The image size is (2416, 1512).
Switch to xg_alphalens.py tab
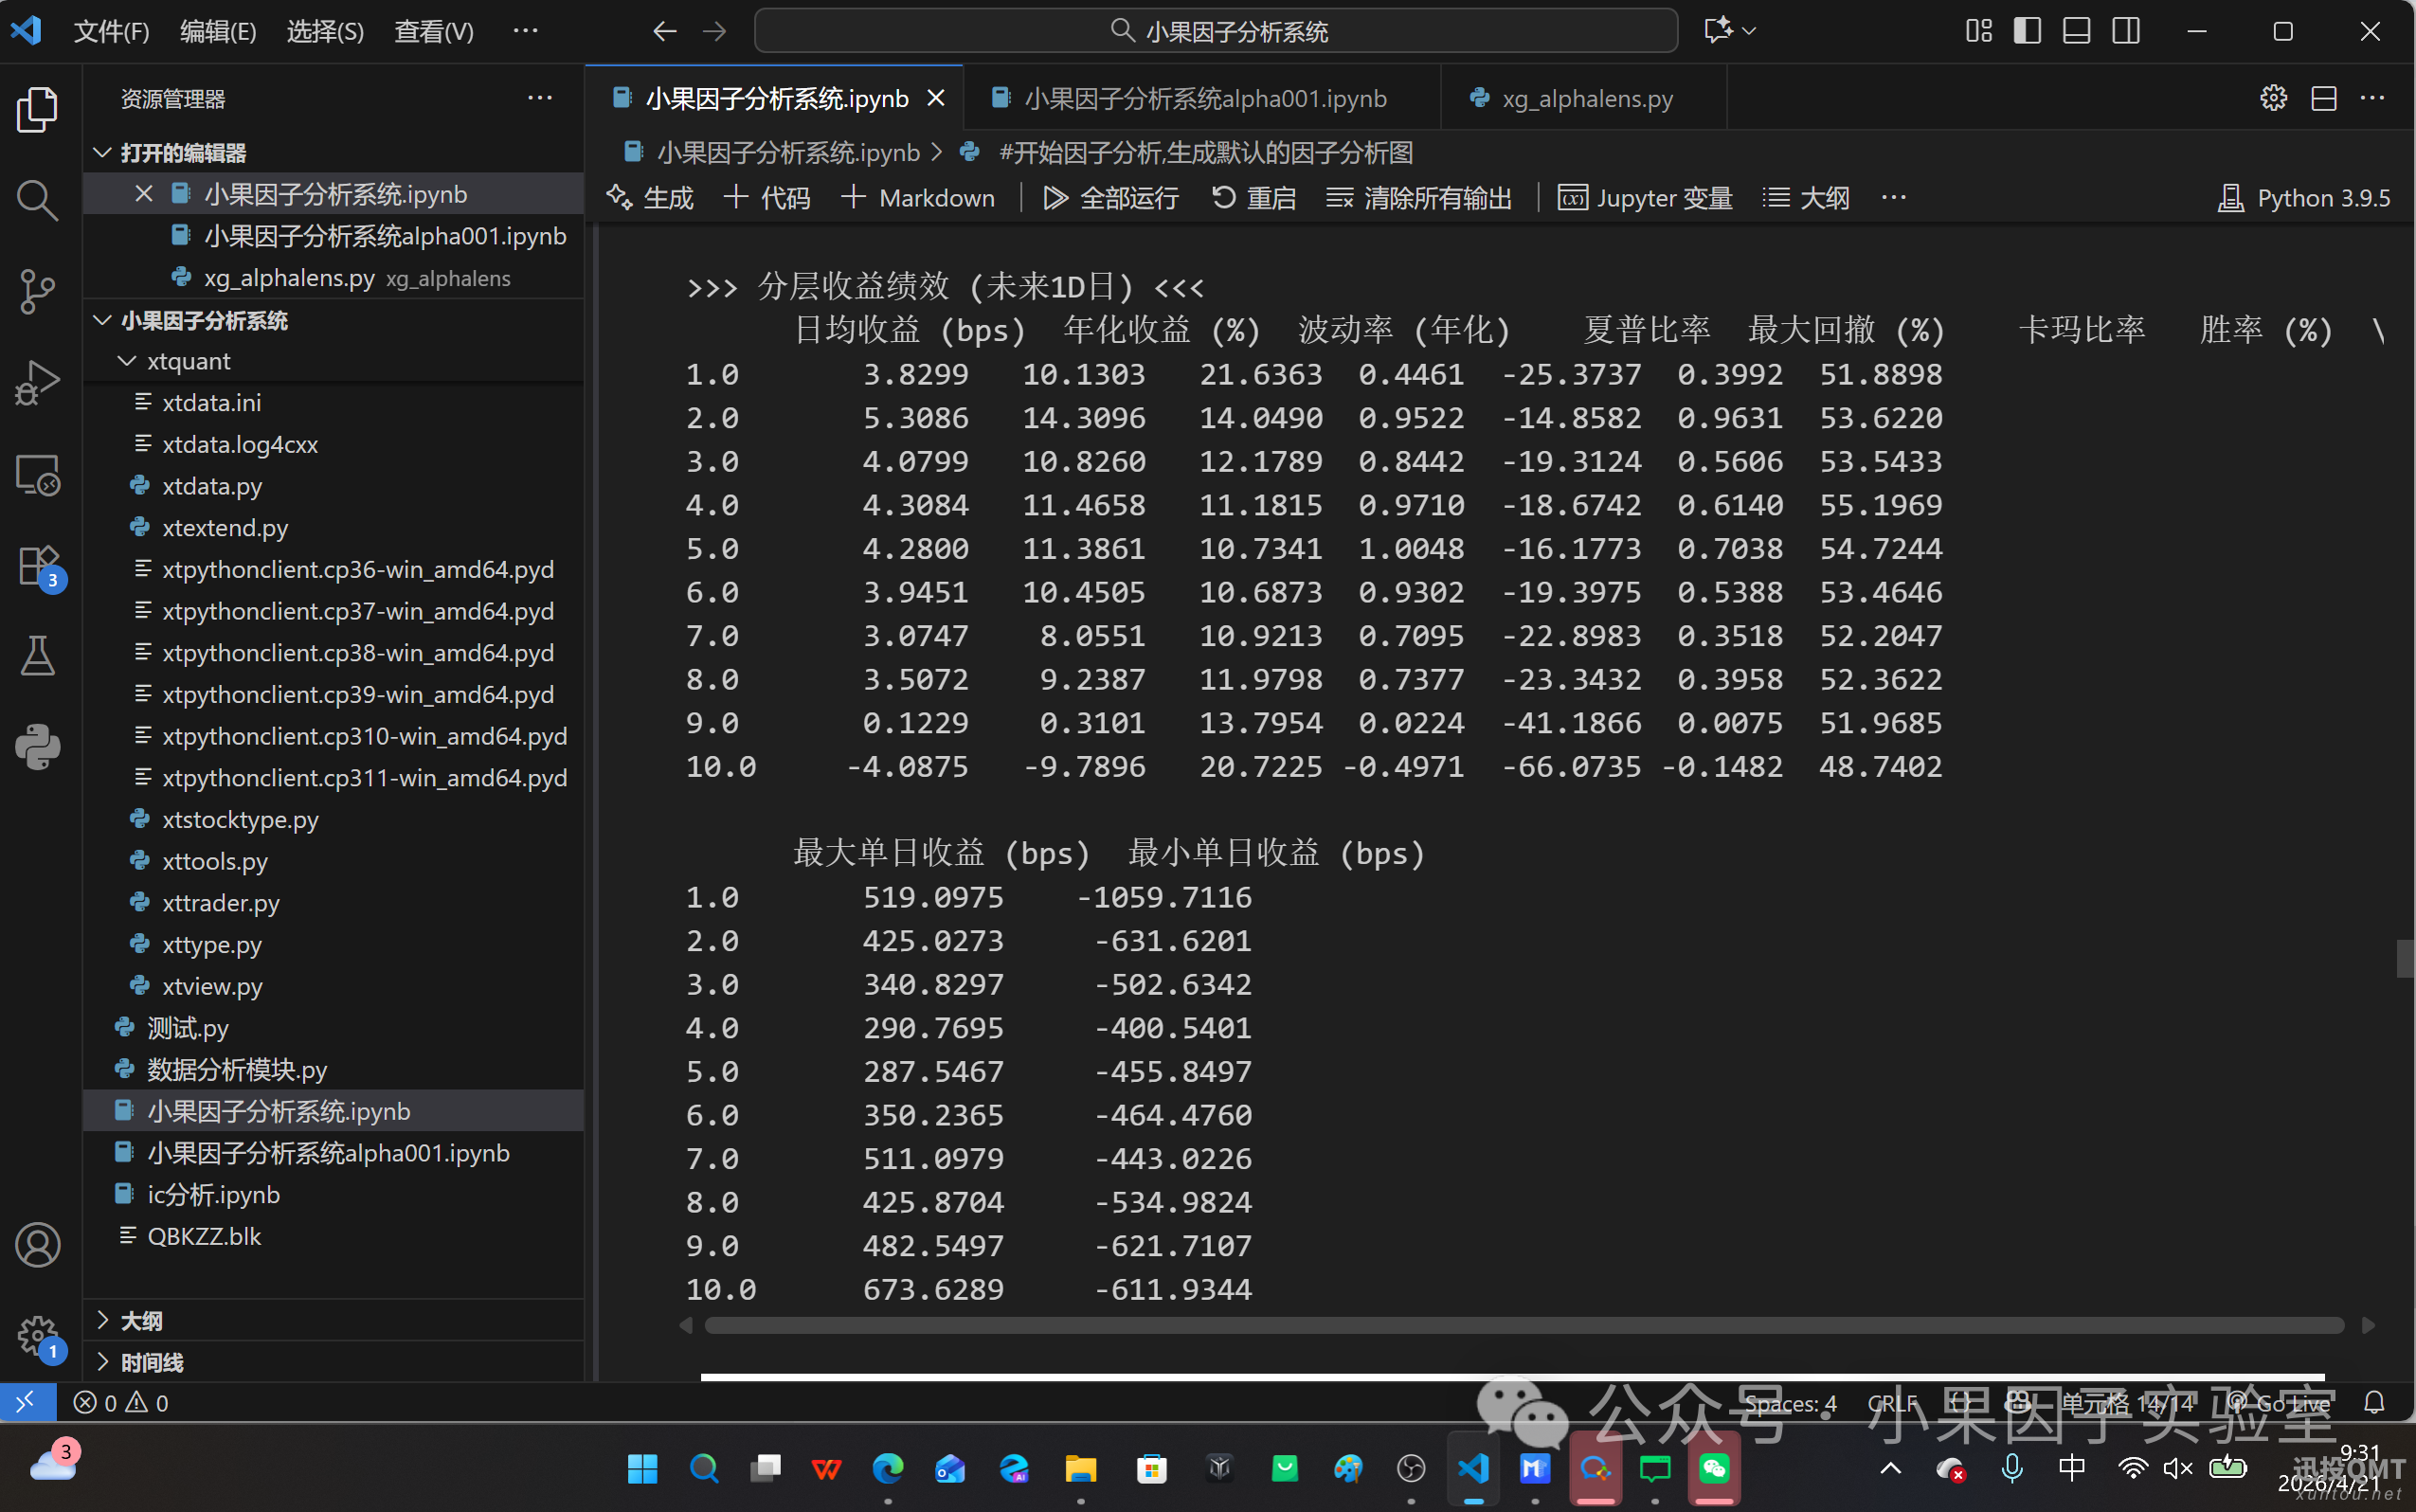1586,98
